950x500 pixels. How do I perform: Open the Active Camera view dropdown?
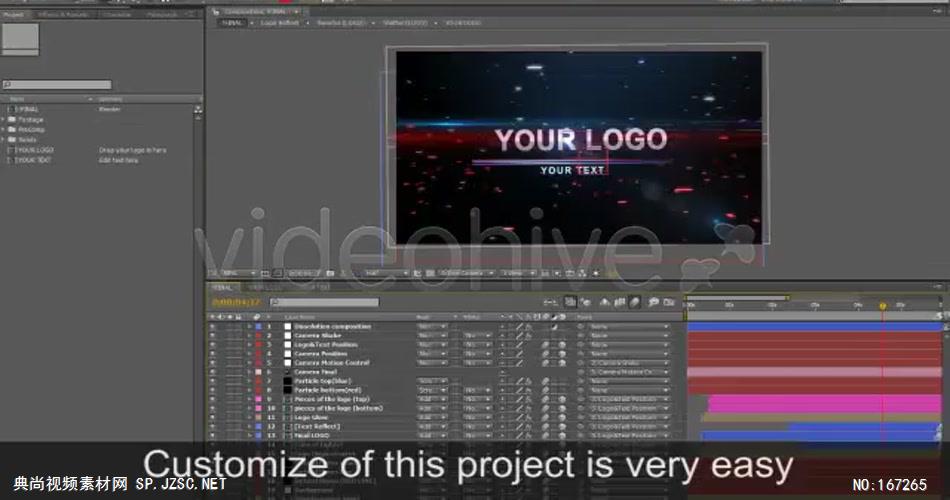pyautogui.click(x=465, y=273)
